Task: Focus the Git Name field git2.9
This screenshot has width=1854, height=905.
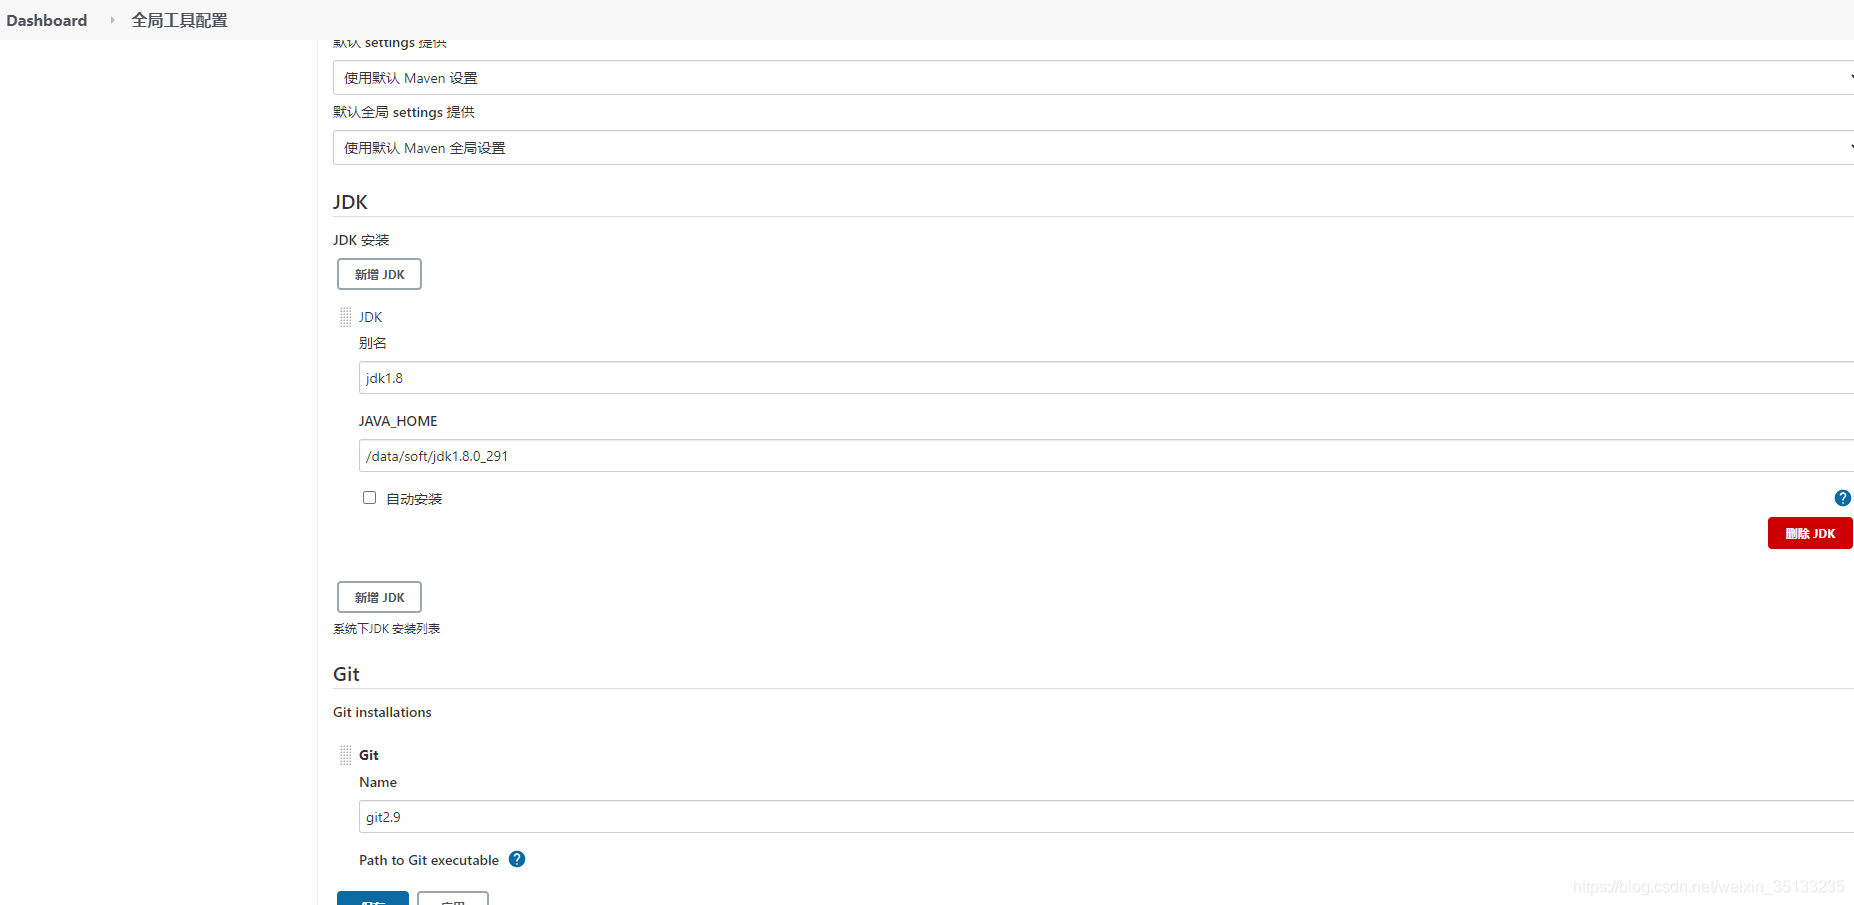Action: 1106,817
